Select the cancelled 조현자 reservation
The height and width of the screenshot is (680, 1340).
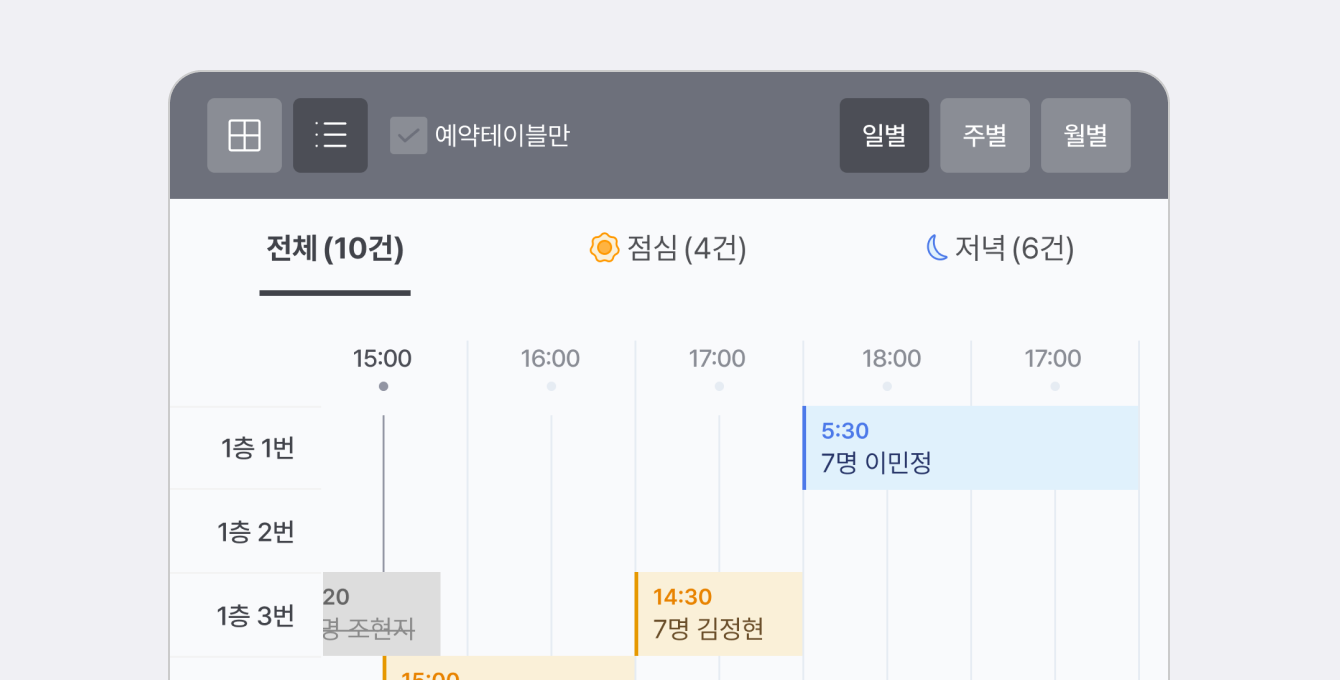[x=381, y=614]
